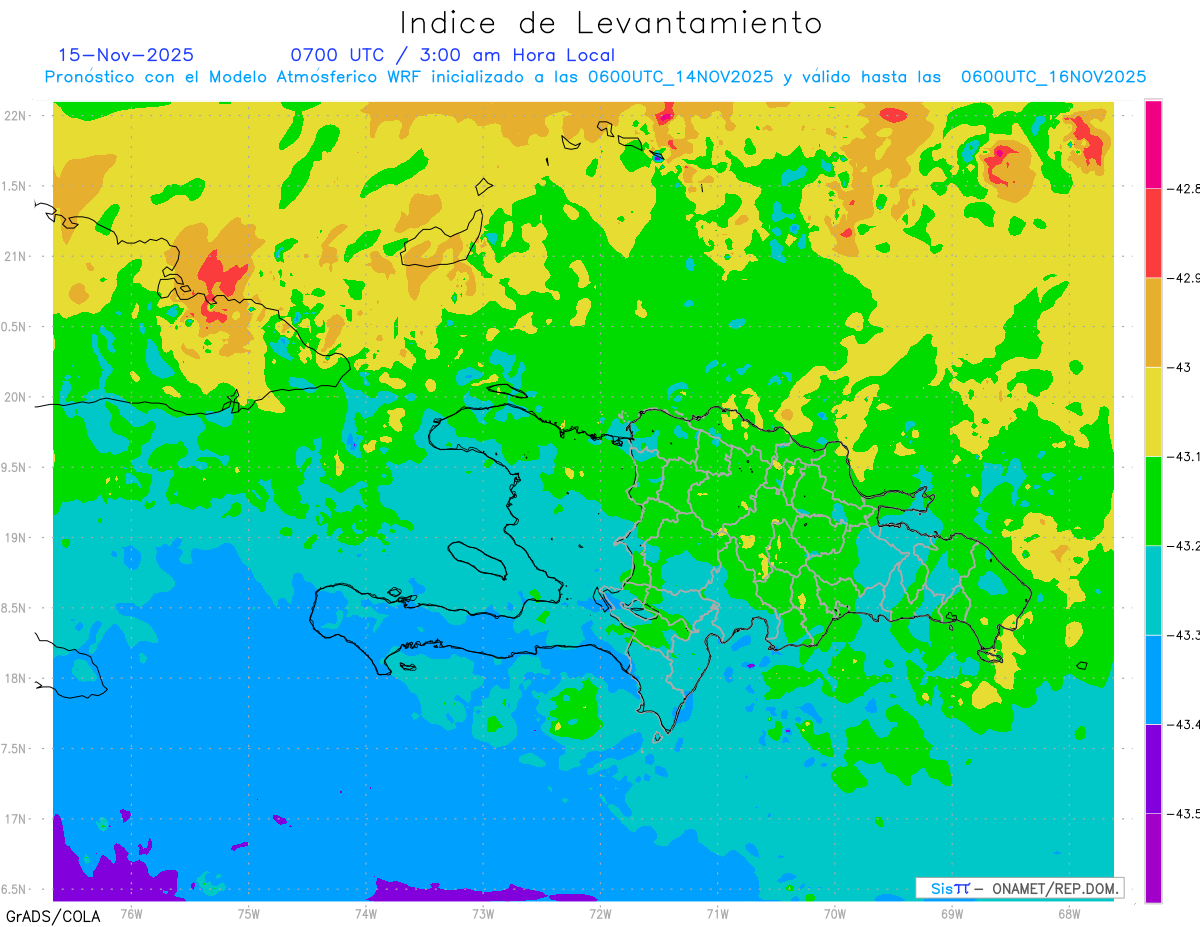Click the magenta swatch atop the legend
This screenshot has width=1200, height=927.
coord(1153,144)
